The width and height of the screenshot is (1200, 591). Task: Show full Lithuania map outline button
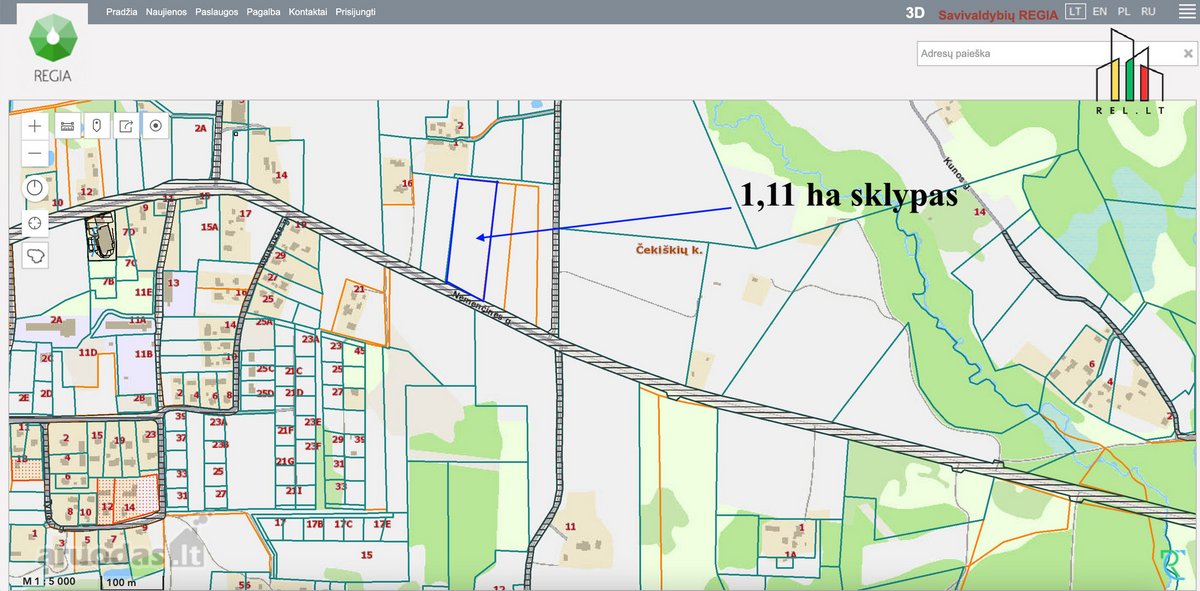[36, 256]
